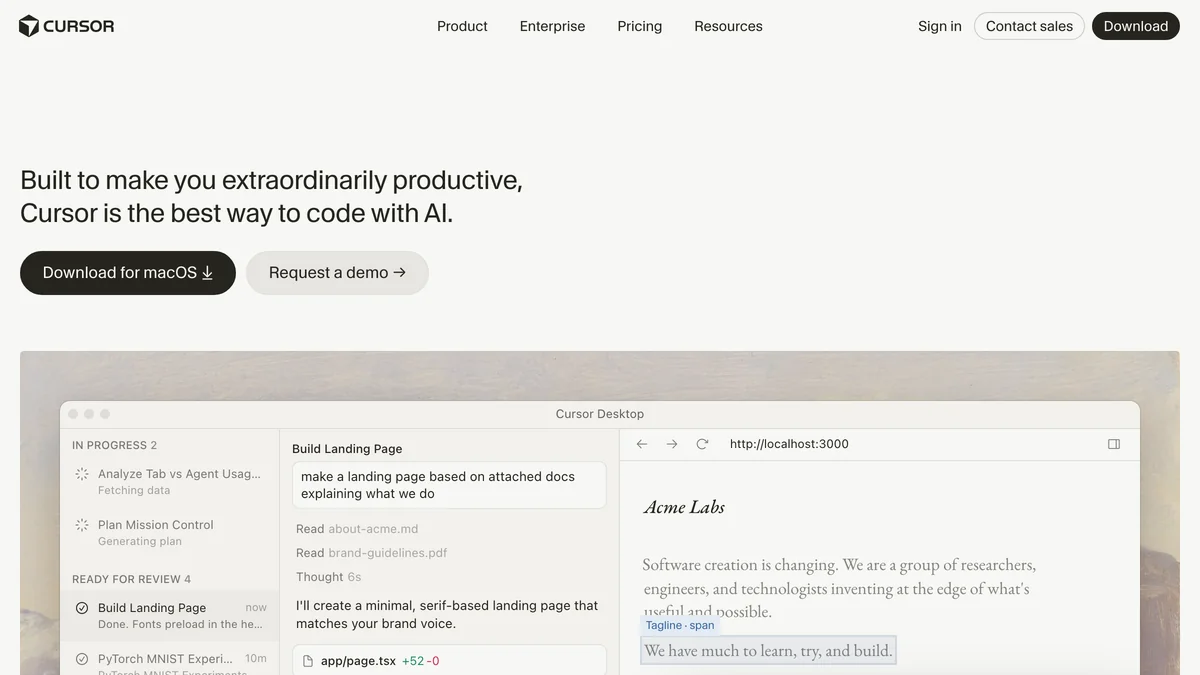The image size is (1200, 675).
Task: Click the spinner icon beside Analyze Tab task
Action: (82, 474)
